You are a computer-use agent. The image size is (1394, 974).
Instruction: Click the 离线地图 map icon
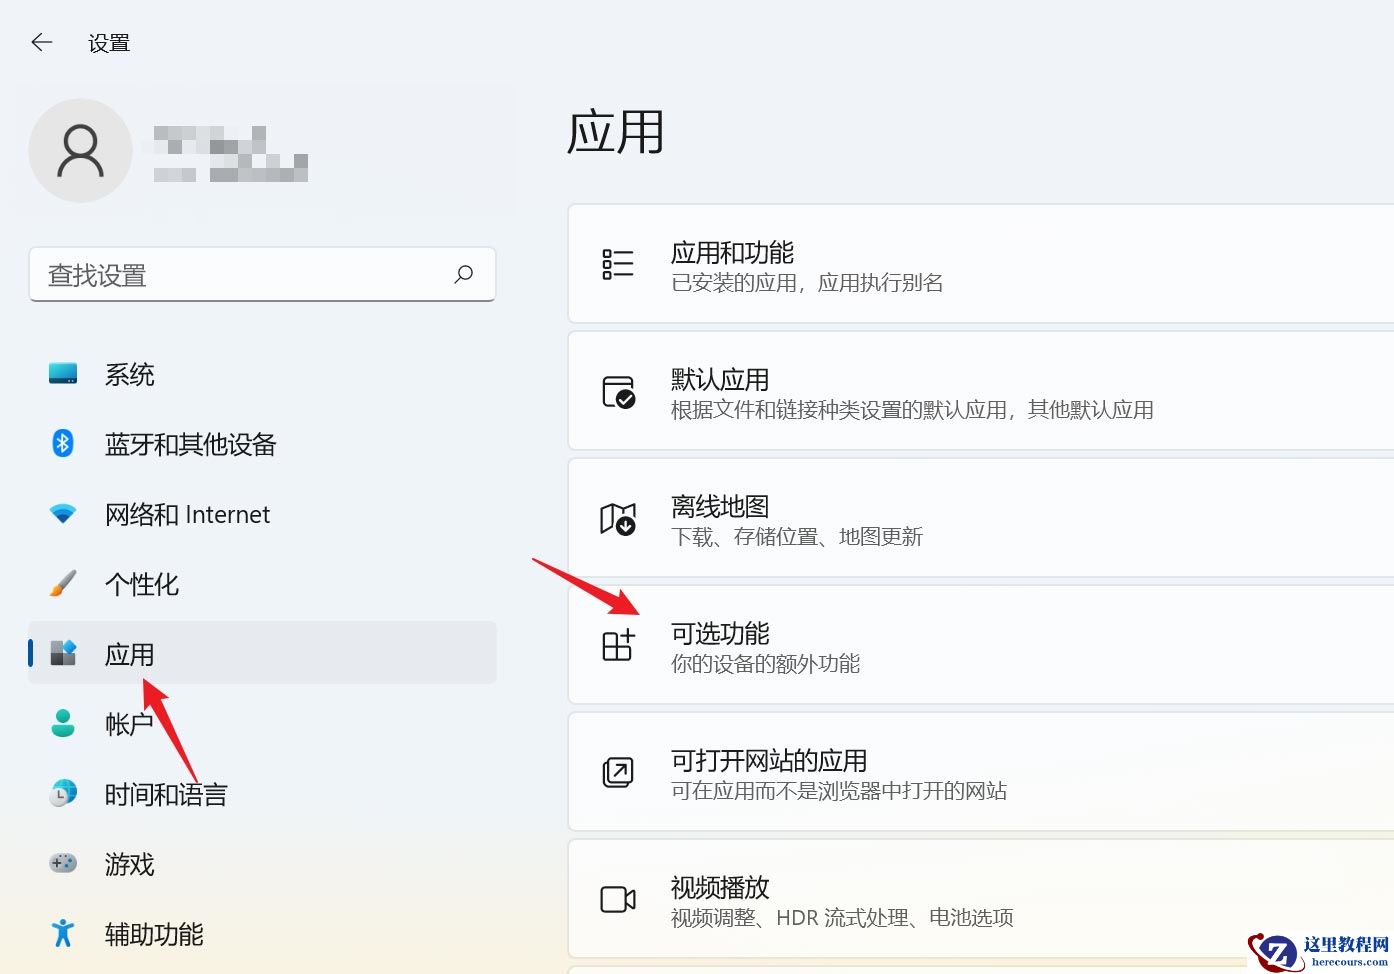618,518
